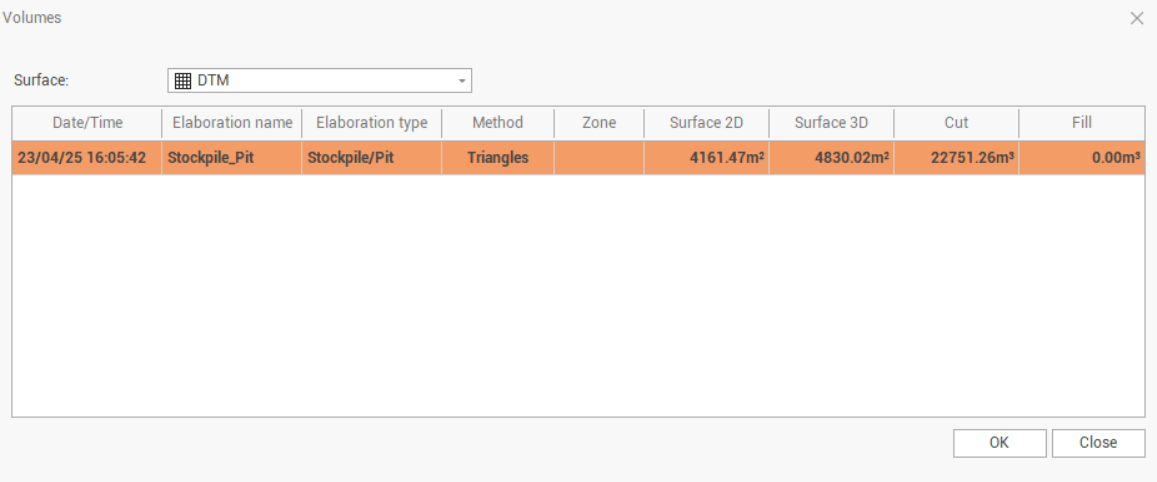Close the Volumes dialog with X
The image size is (1157, 482).
click(1136, 18)
